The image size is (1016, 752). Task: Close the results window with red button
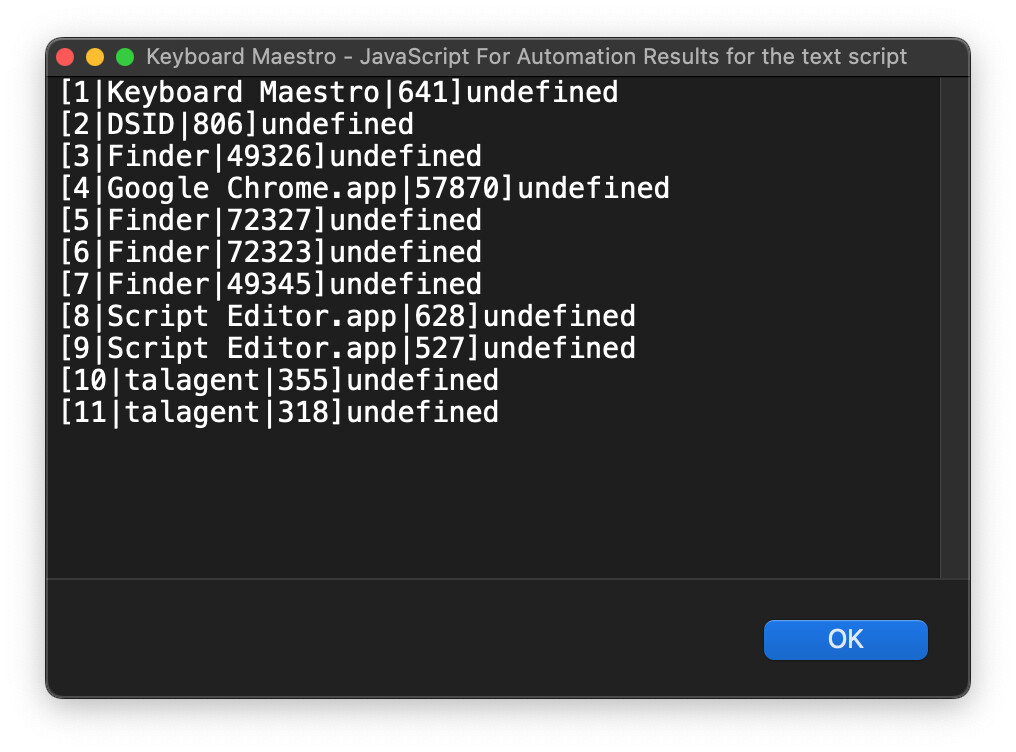coord(66,57)
